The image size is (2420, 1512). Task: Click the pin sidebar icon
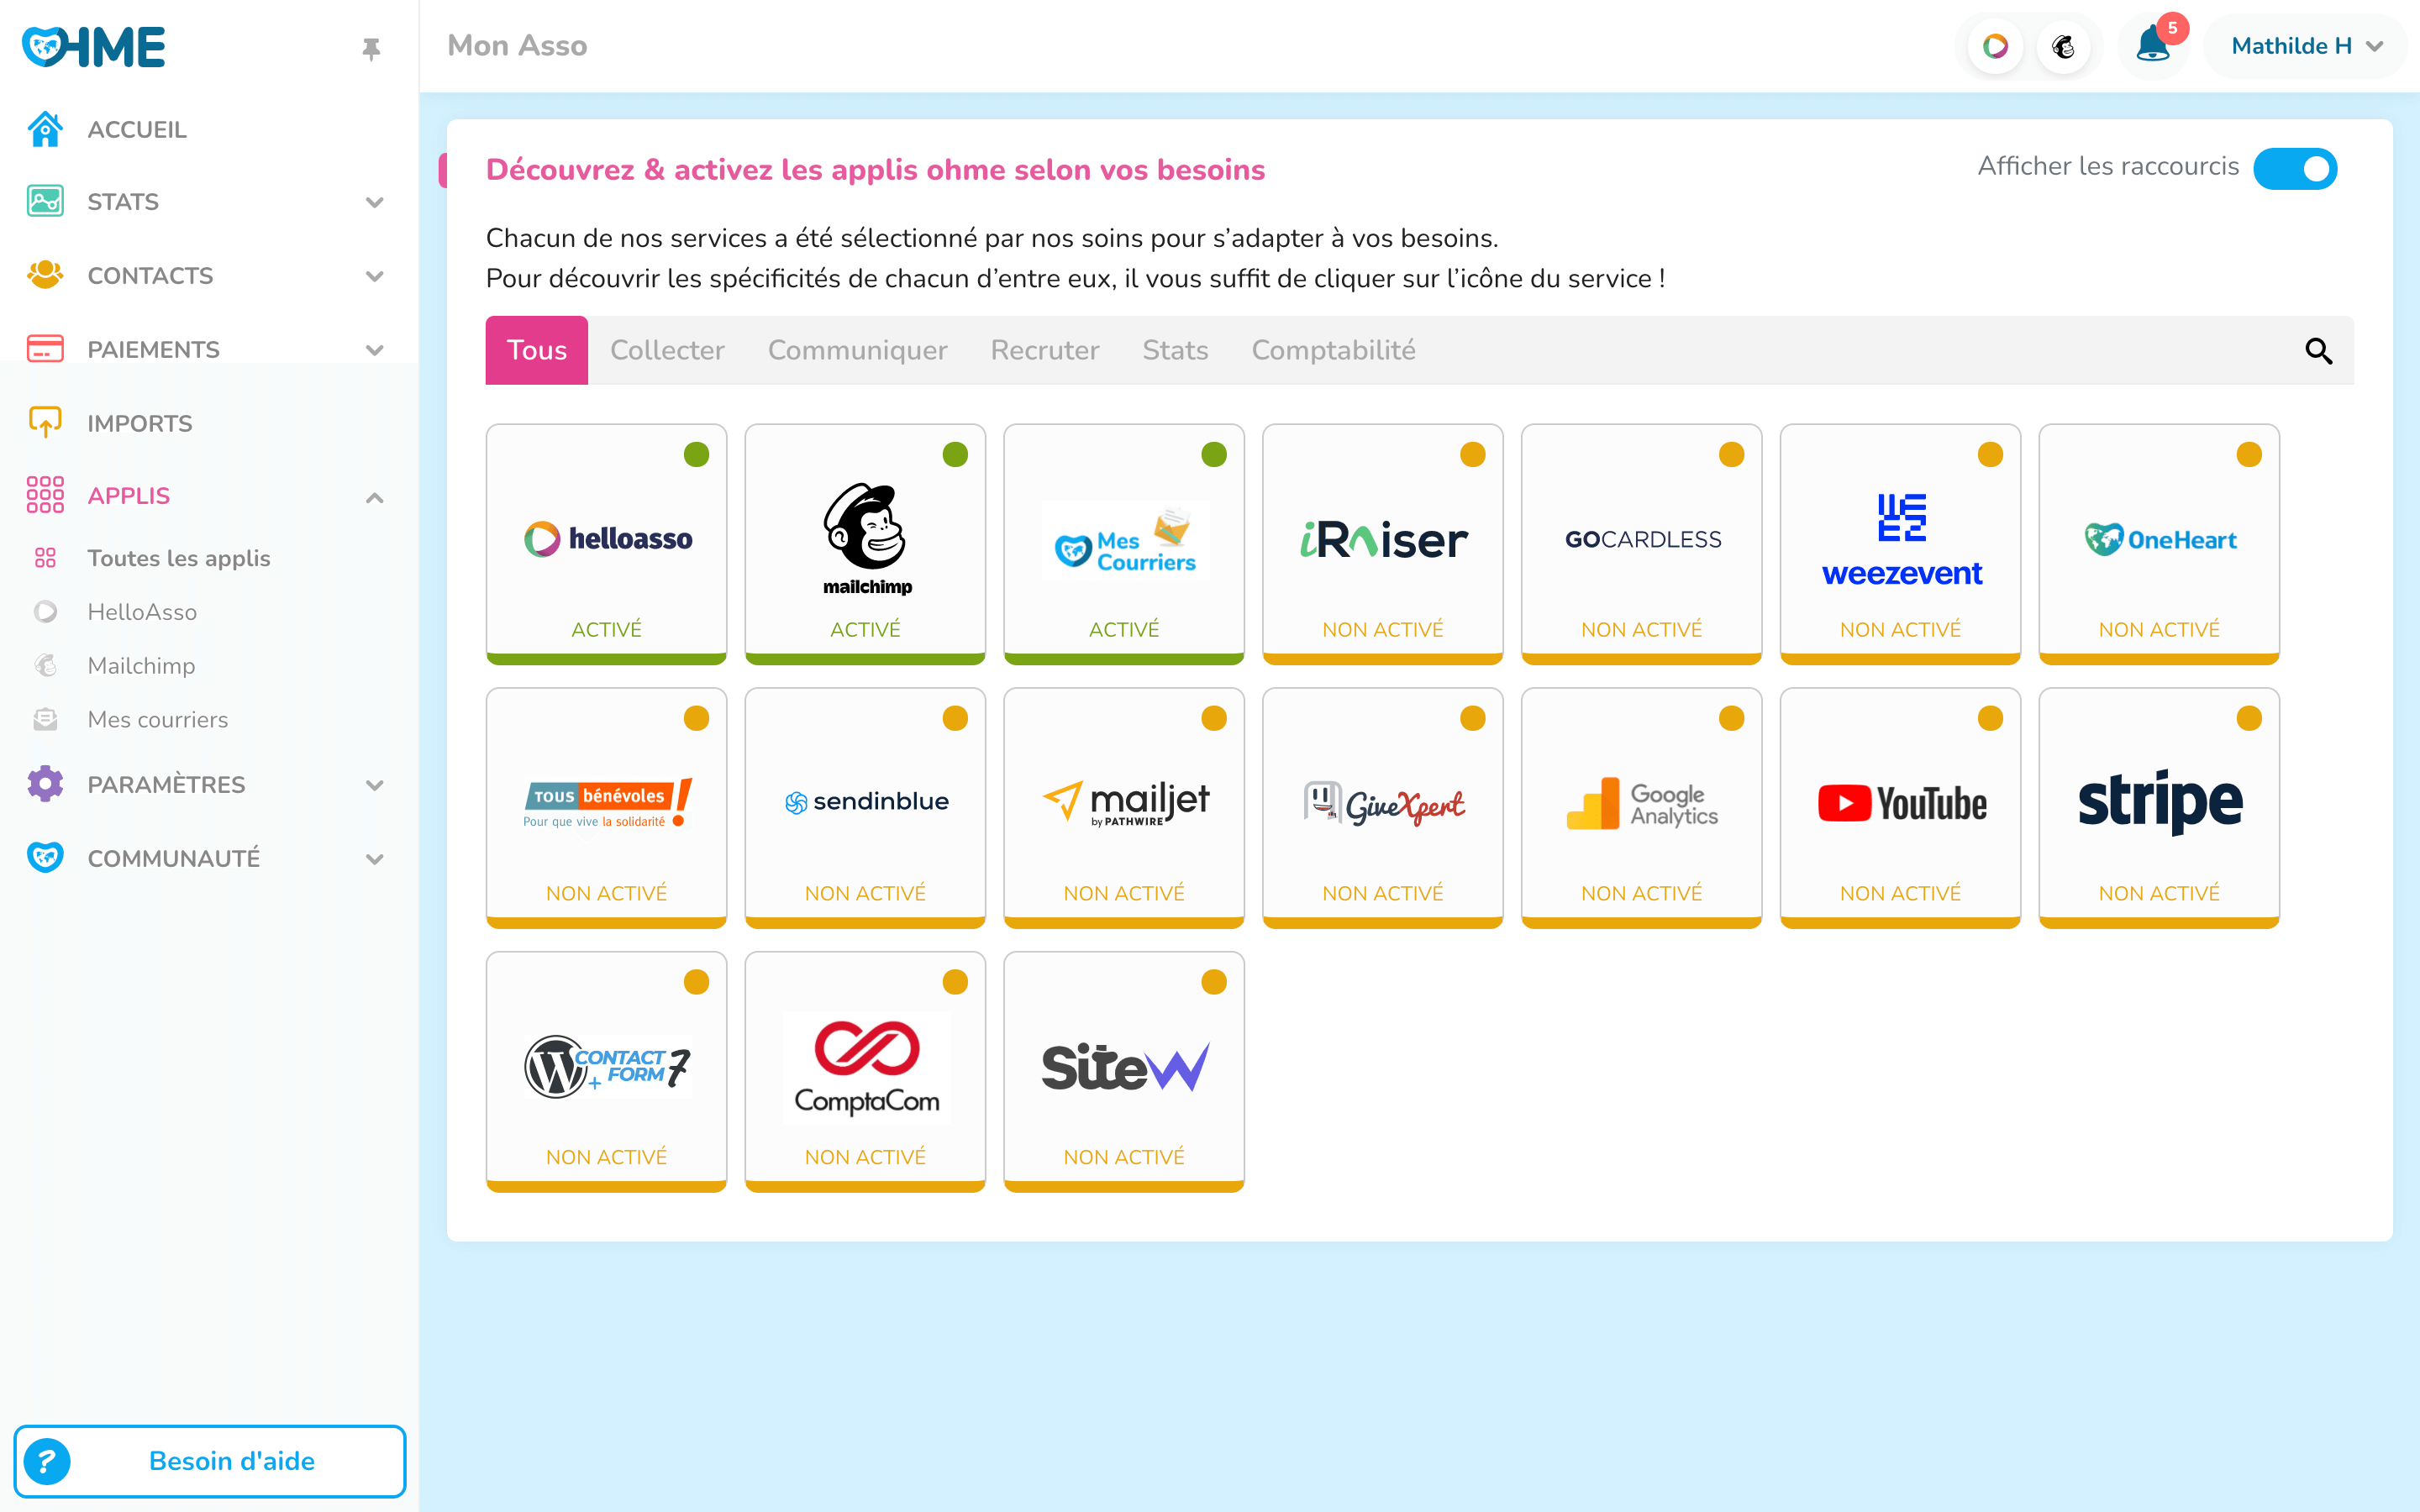[x=371, y=48]
